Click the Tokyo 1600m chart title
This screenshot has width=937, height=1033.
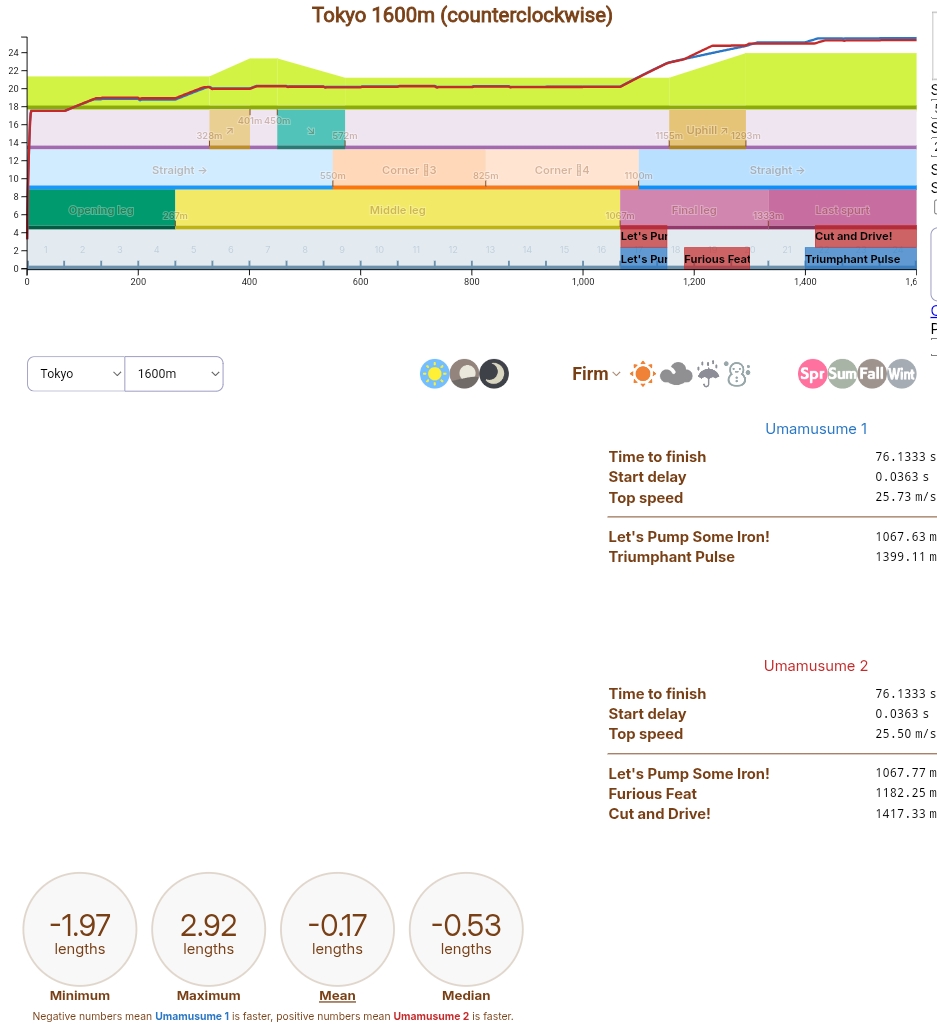pyautogui.click(x=462, y=14)
